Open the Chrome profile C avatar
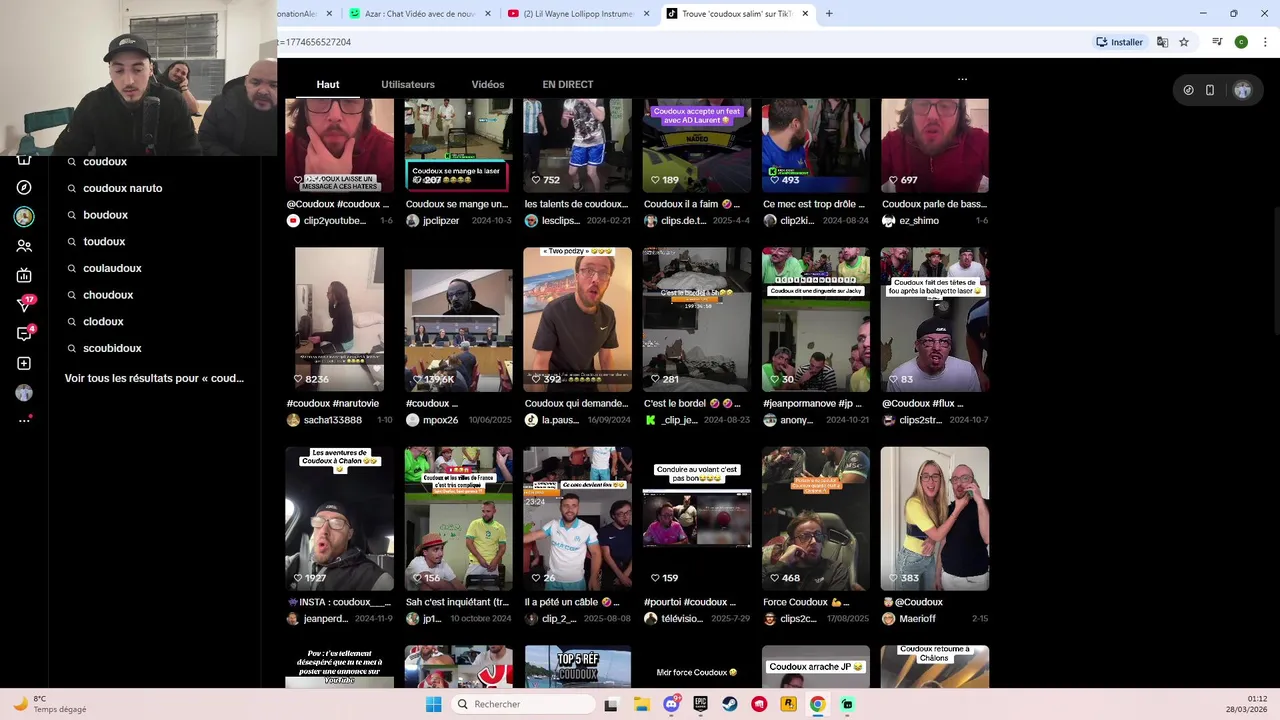 pos(1241,42)
